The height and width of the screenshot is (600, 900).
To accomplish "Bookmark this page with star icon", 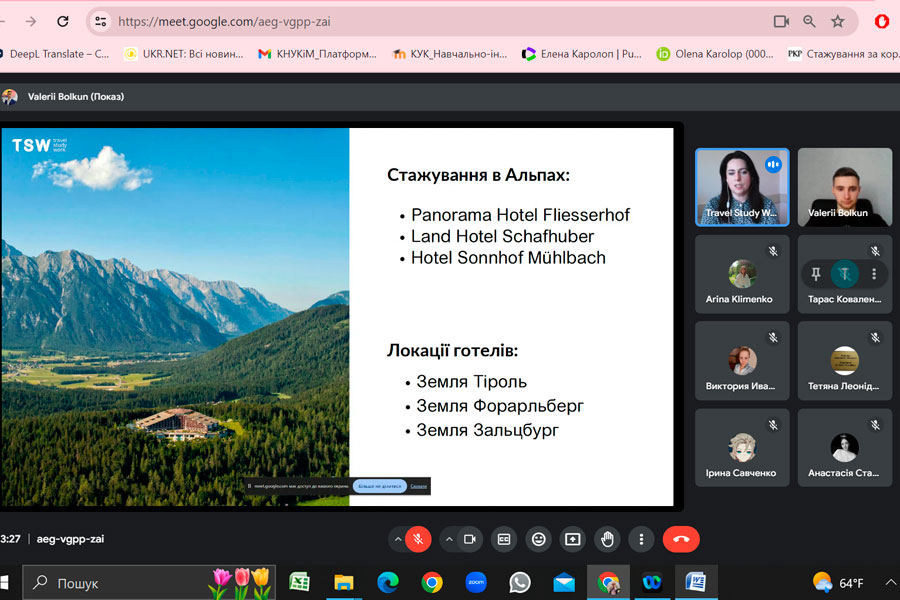I will 838,21.
